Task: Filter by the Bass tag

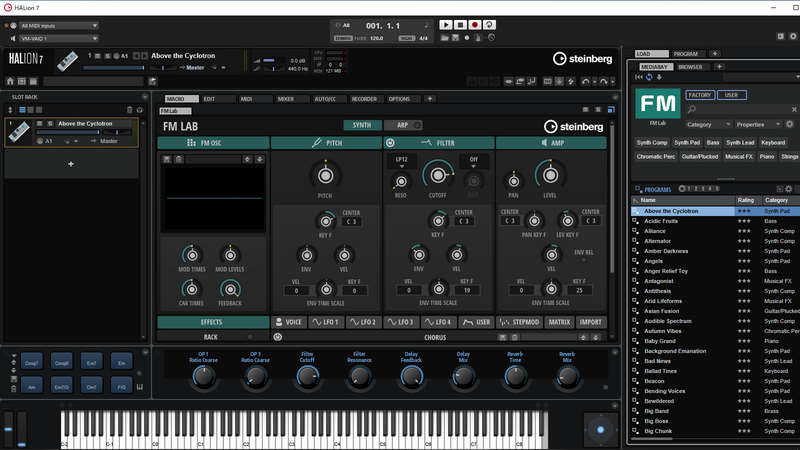Action: 713,143
